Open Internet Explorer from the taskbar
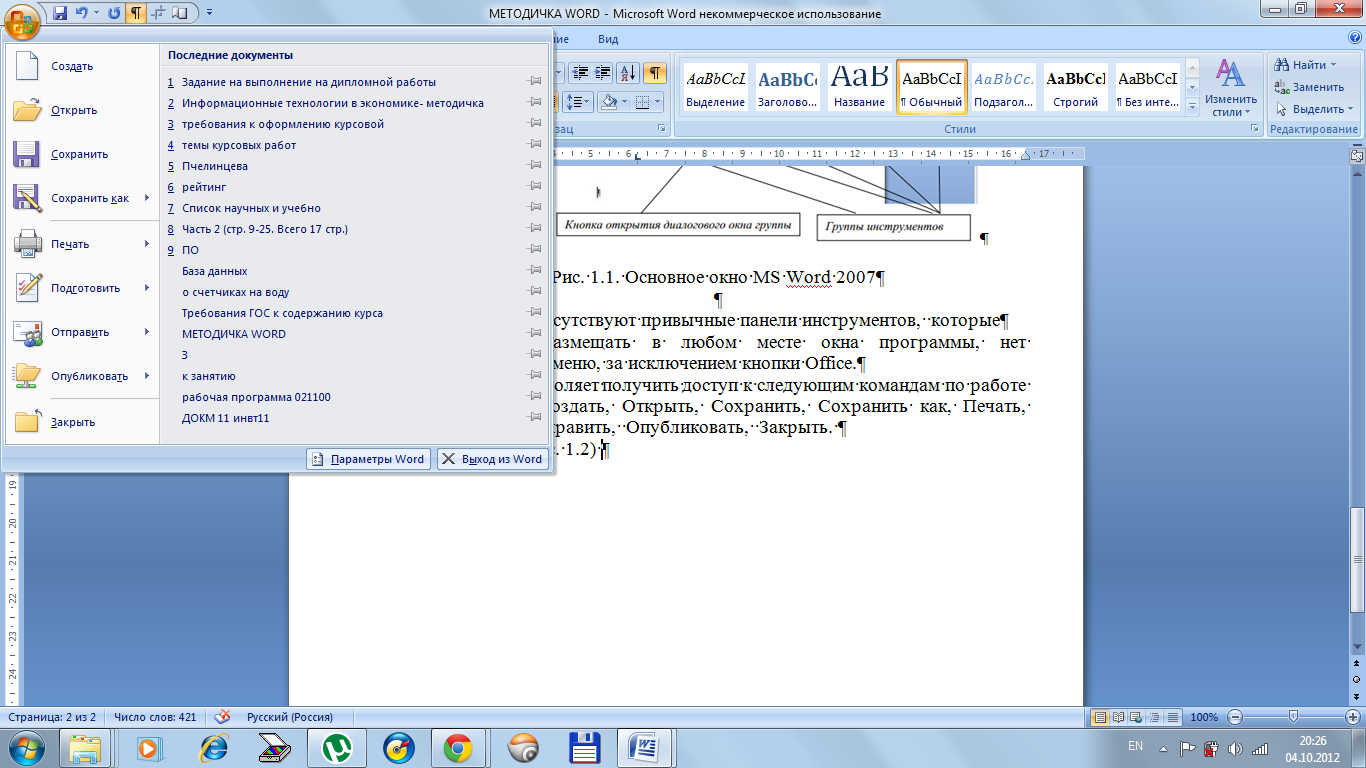The image size is (1366, 768). 214,747
